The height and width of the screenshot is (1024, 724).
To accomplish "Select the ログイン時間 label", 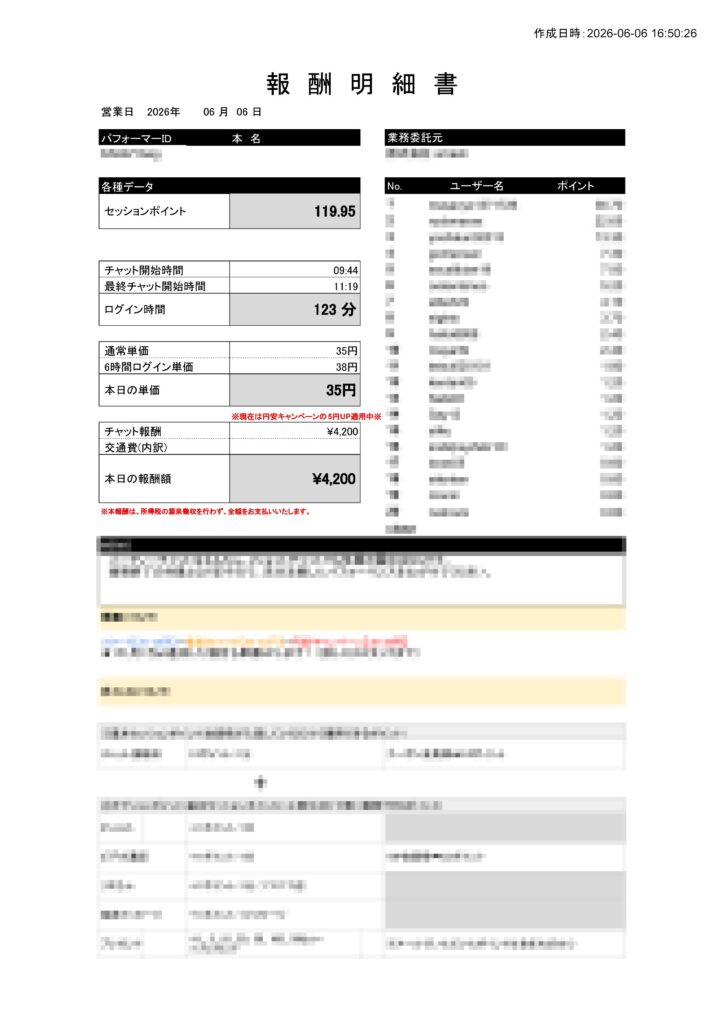I will 134,310.
